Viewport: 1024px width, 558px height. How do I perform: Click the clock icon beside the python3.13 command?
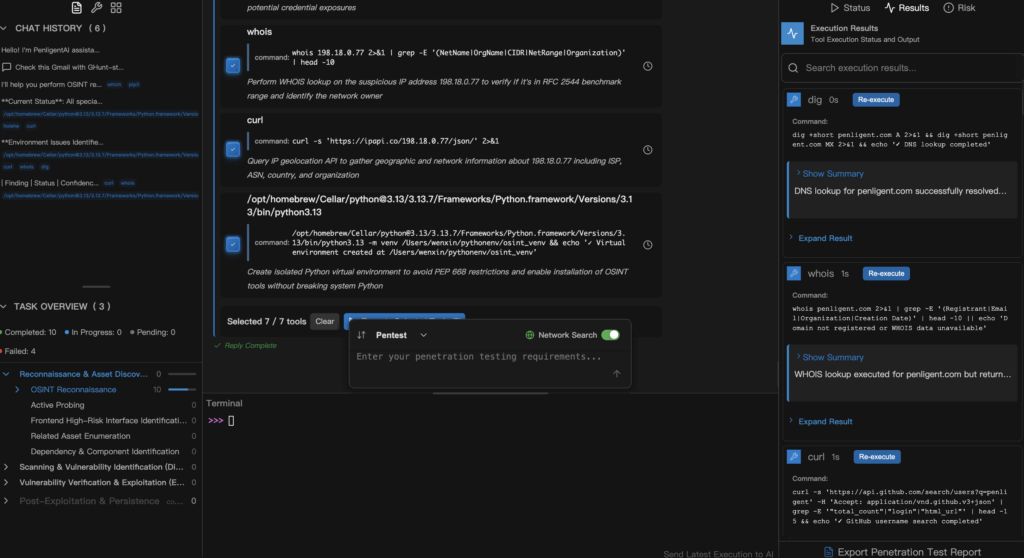tap(648, 244)
